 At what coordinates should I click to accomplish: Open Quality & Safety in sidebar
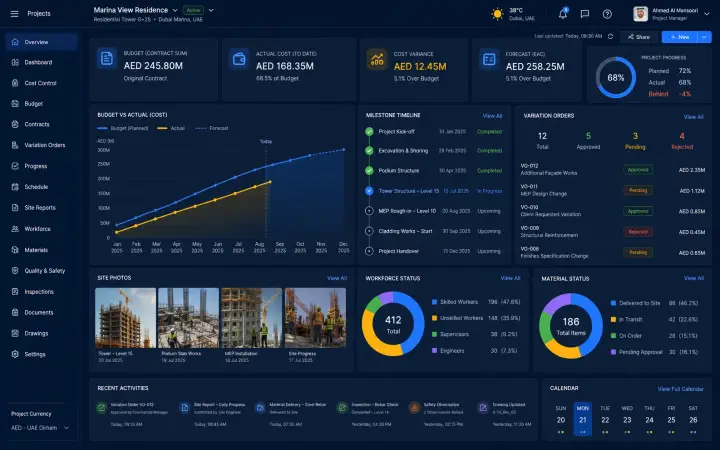point(41,271)
